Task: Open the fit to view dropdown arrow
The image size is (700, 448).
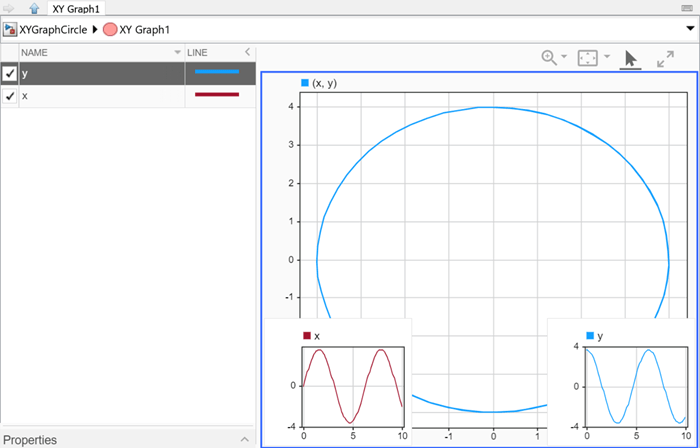Action: 607,57
